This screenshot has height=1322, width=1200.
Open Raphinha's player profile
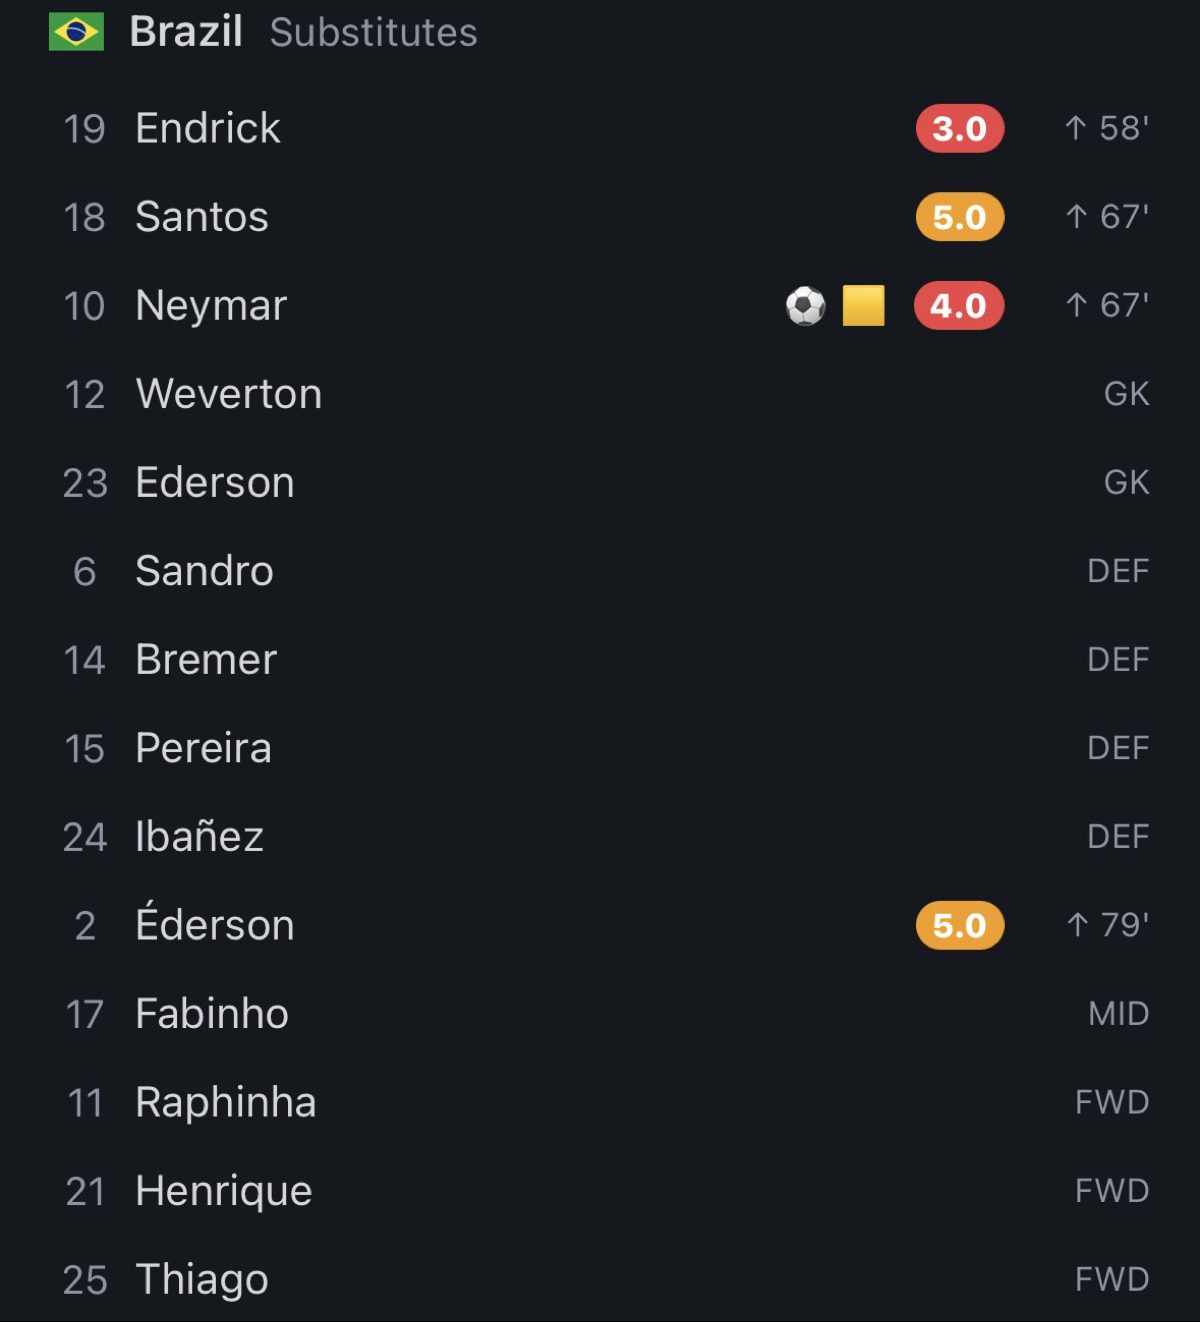(x=600, y=1102)
